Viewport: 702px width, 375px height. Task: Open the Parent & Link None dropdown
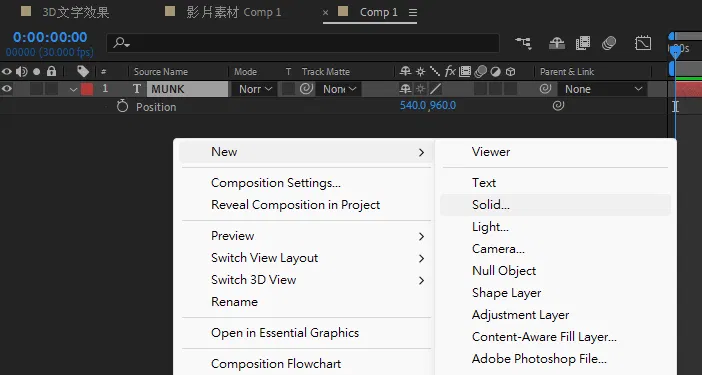(x=602, y=89)
